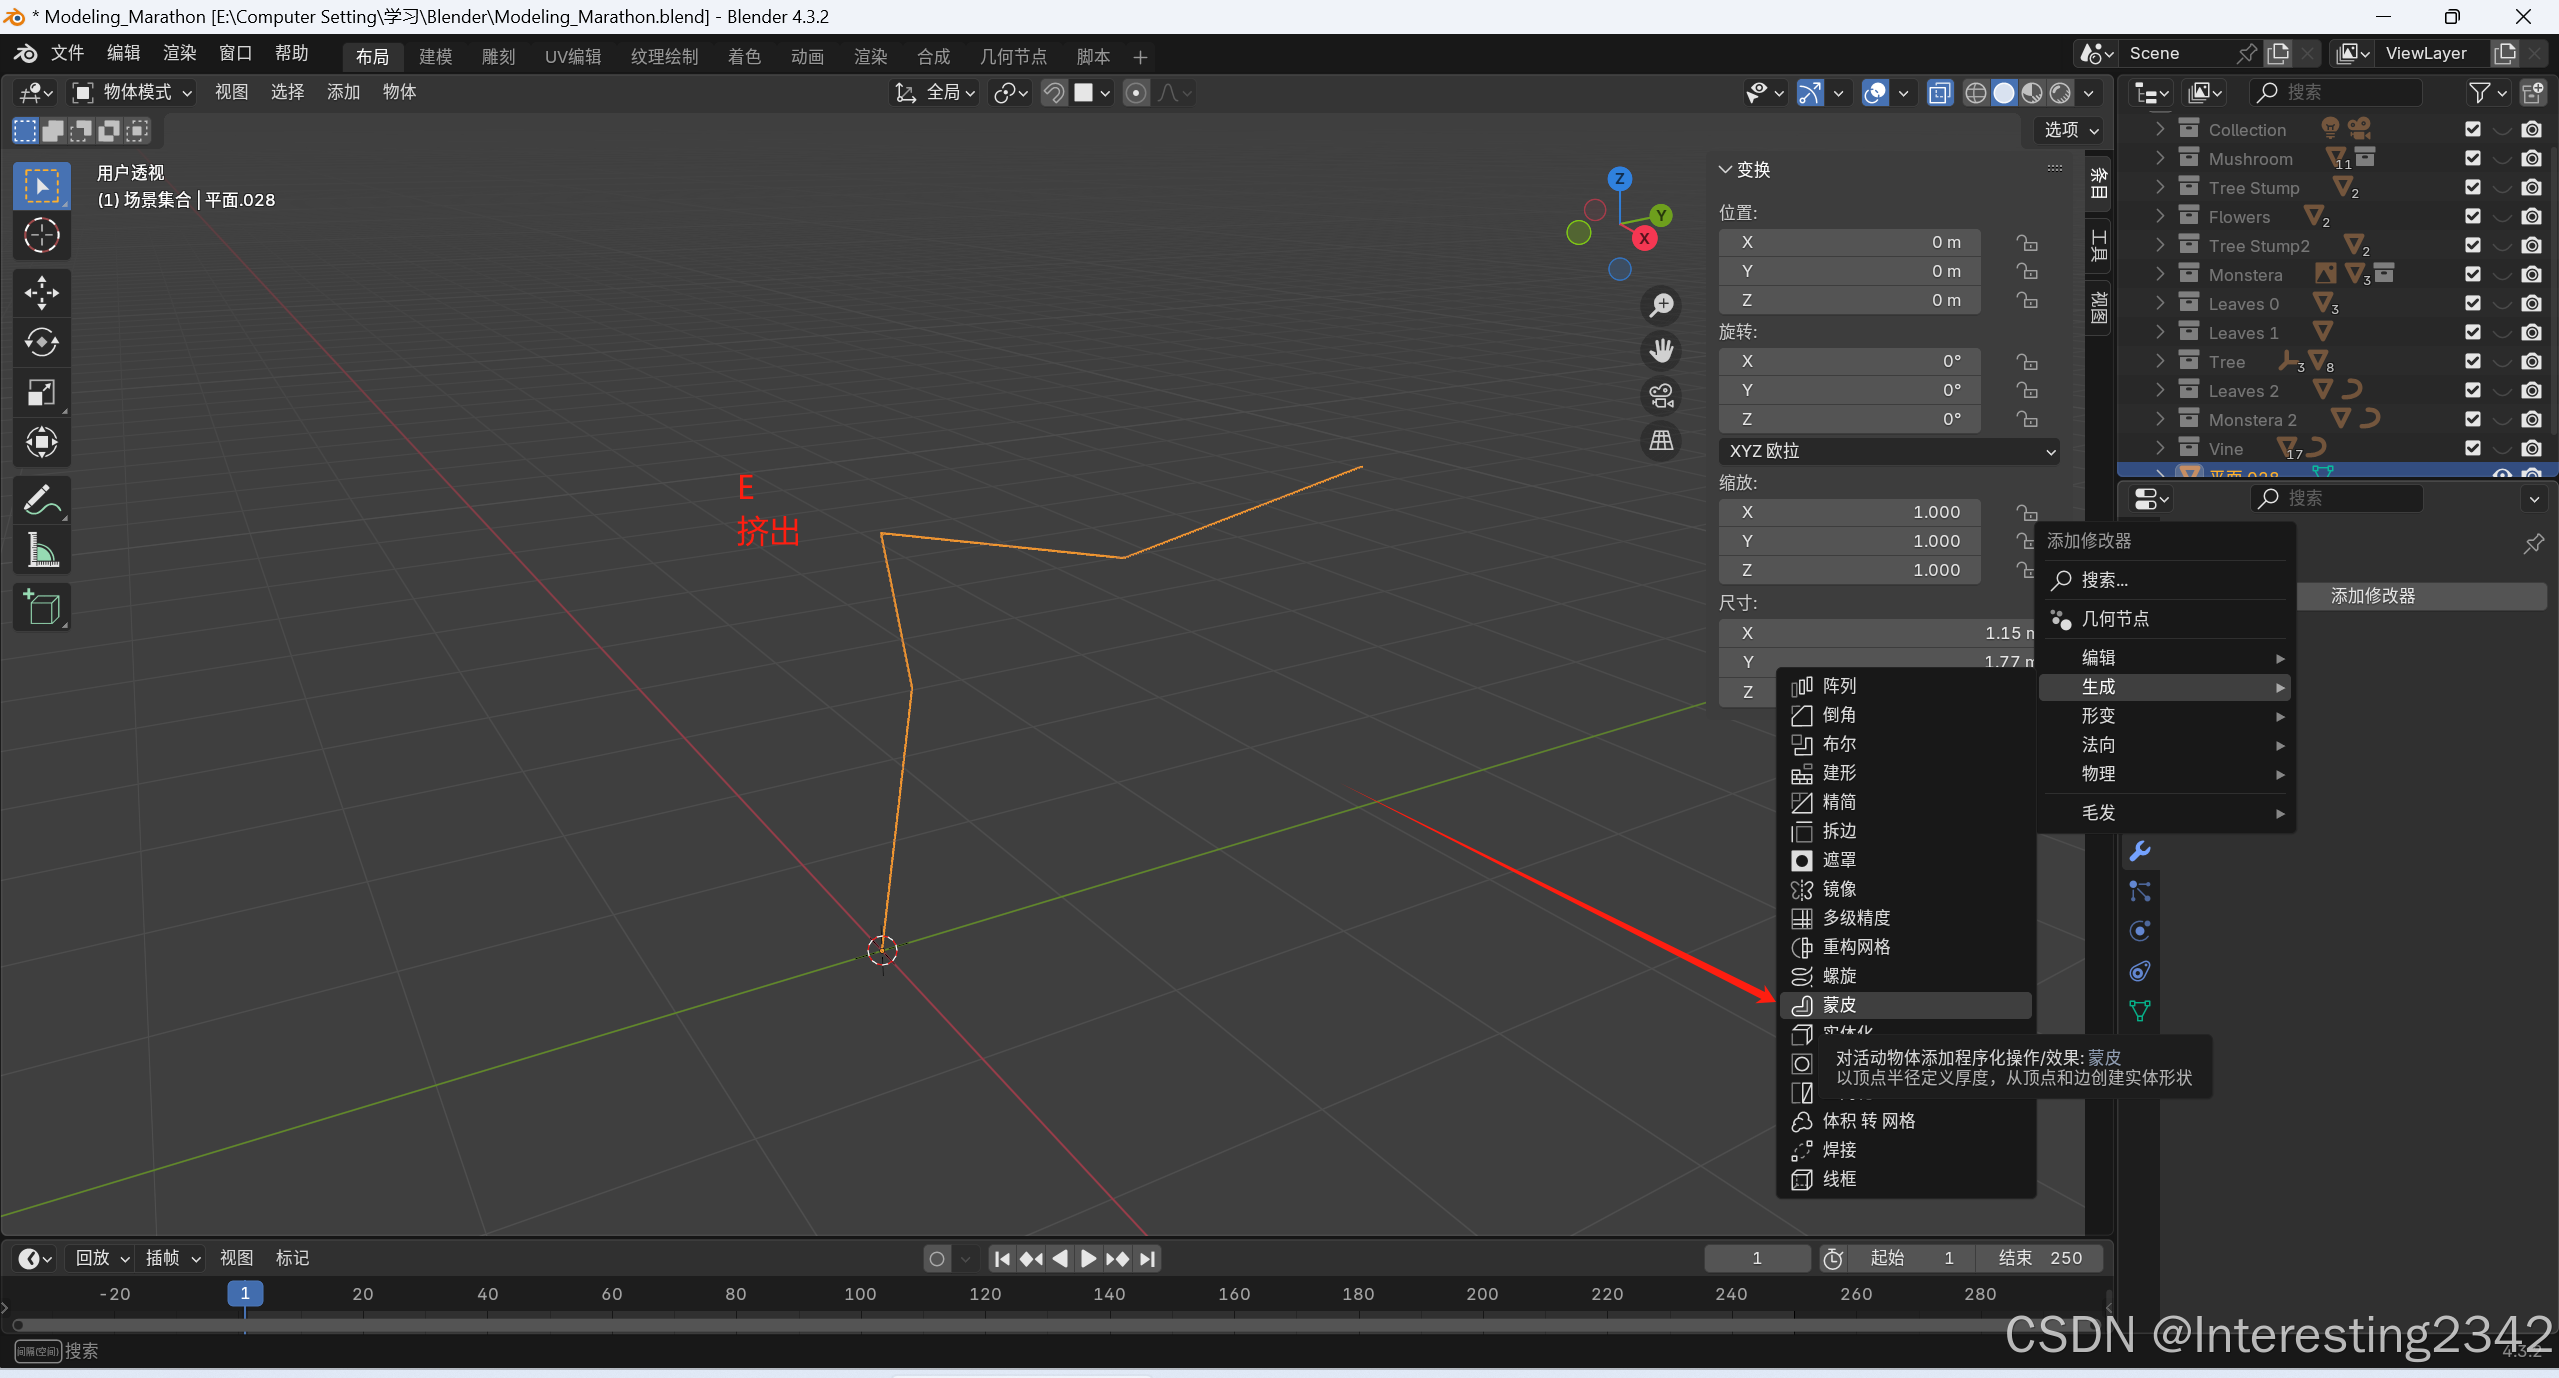Disable render camera for Flowers collection
Image resolution: width=2559 pixels, height=1378 pixels.
(x=2531, y=216)
